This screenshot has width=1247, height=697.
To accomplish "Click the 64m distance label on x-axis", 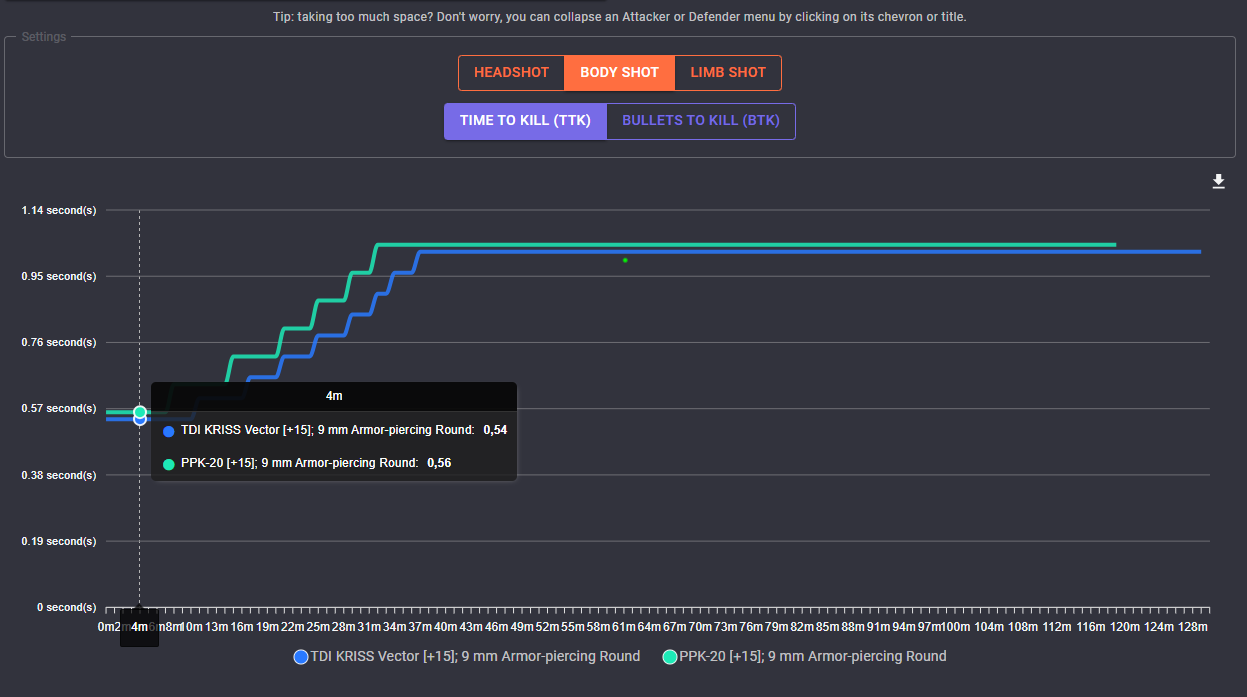I will (650, 627).
